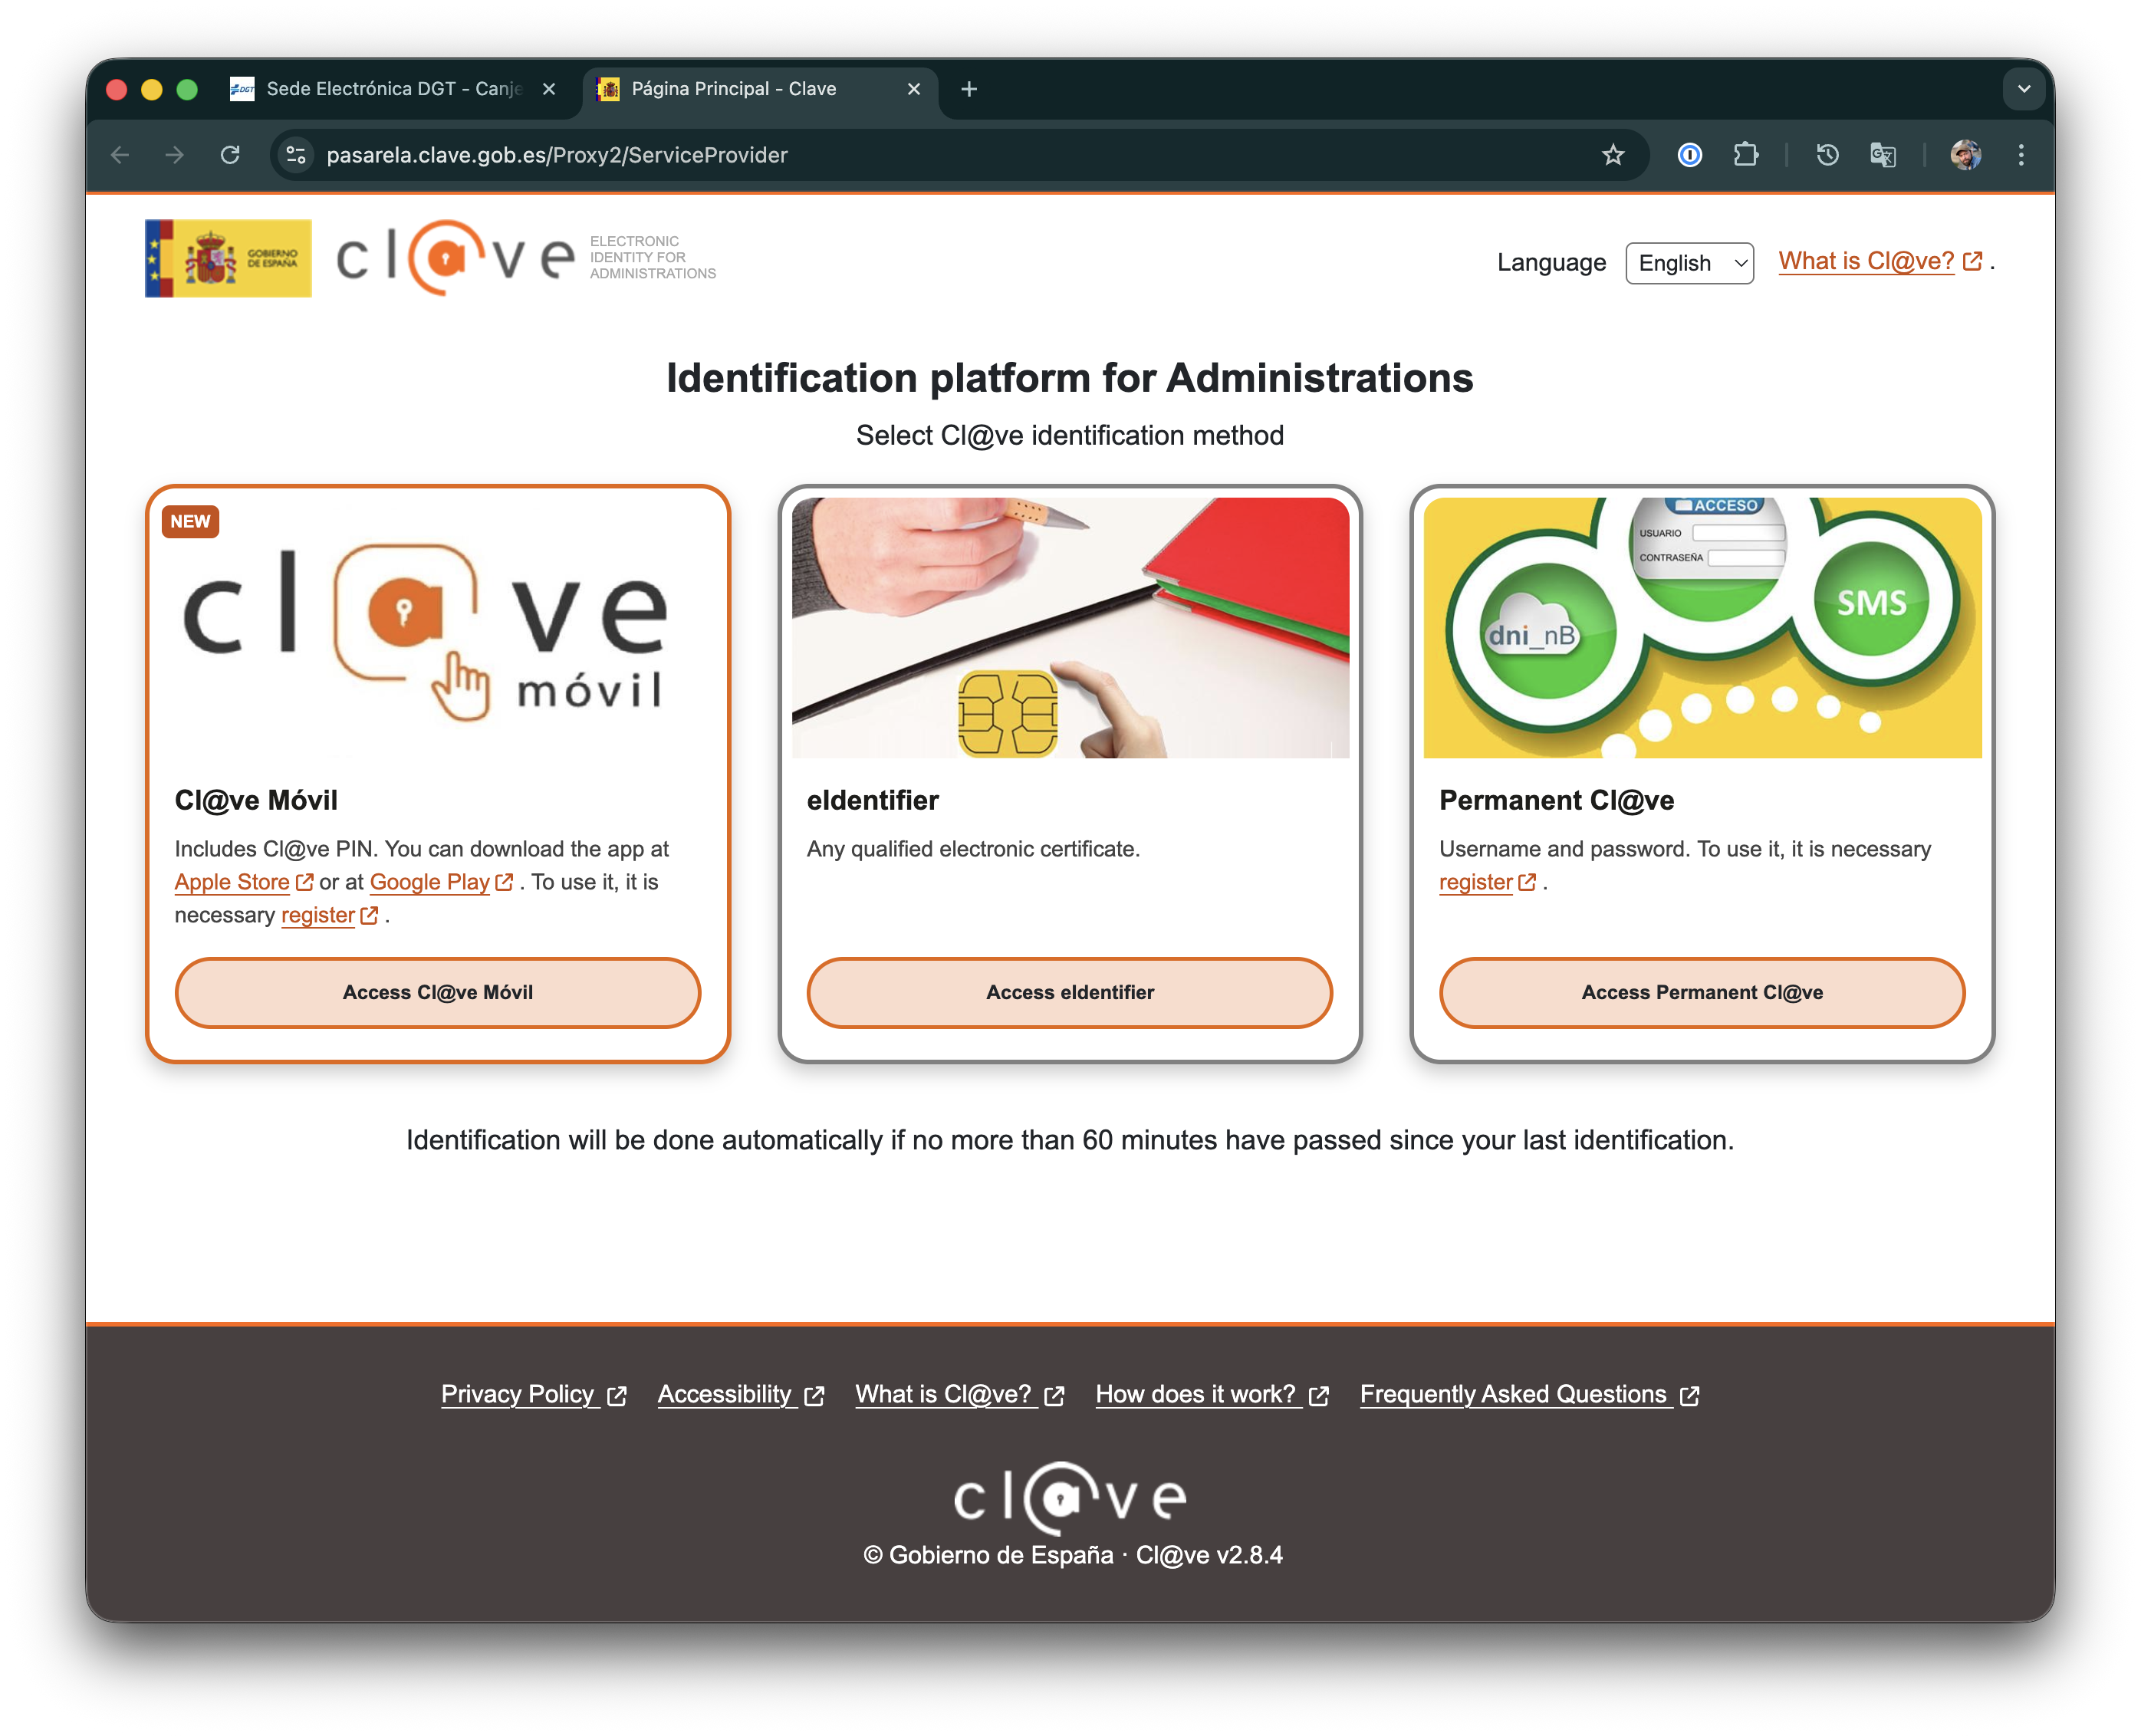This screenshot has width=2141, height=1736.
Task: View site information icon in address bar
Action: click(296, 155)
